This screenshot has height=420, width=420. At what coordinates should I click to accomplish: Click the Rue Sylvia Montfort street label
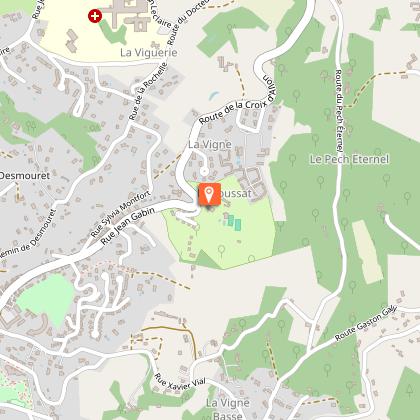pyautogui.click(x=121, y=214)
